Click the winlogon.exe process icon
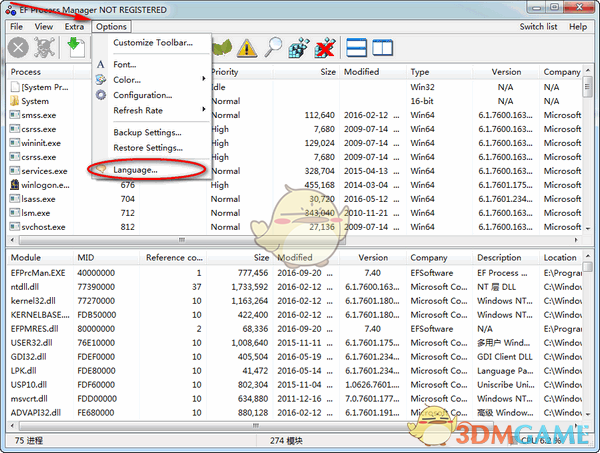 15,185
